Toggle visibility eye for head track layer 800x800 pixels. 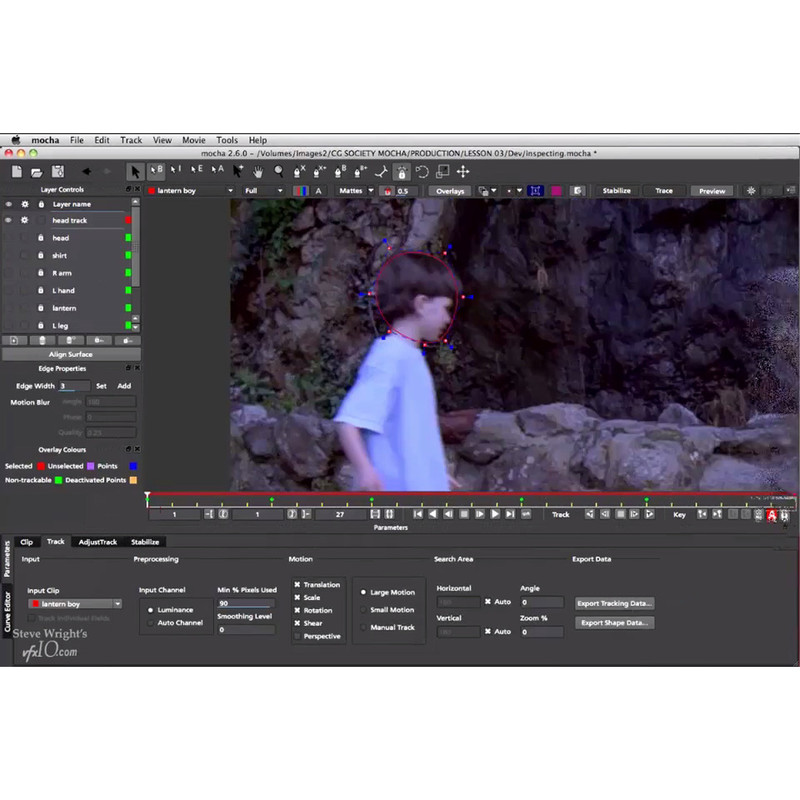coord(9,220)
